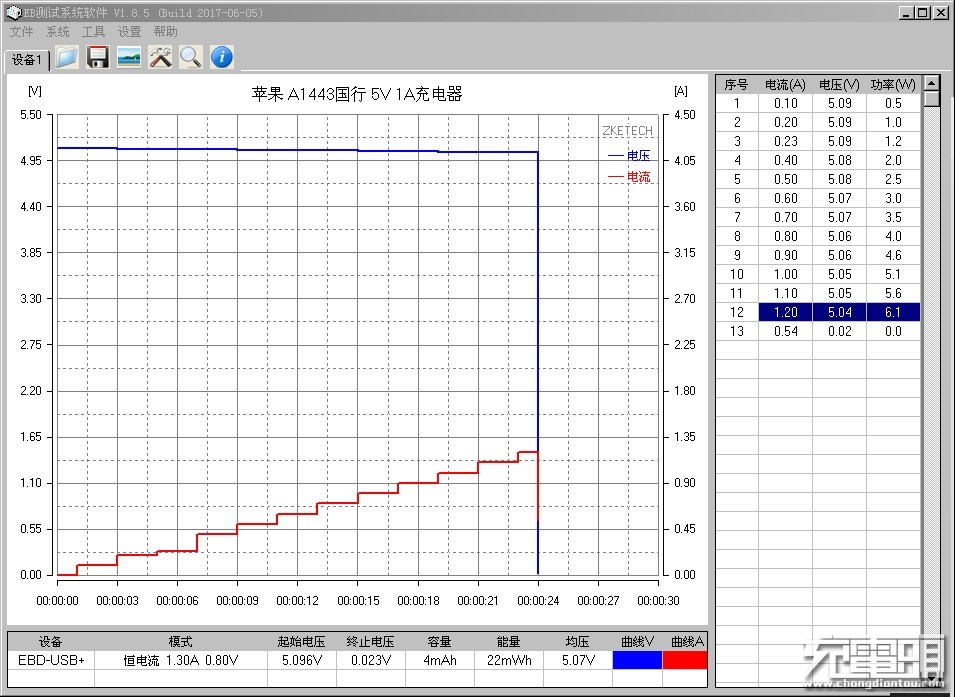Switch to the 设备1 tab
This screenshot has height=697, width=955.
pyautogui.click(x=27, y=60)
